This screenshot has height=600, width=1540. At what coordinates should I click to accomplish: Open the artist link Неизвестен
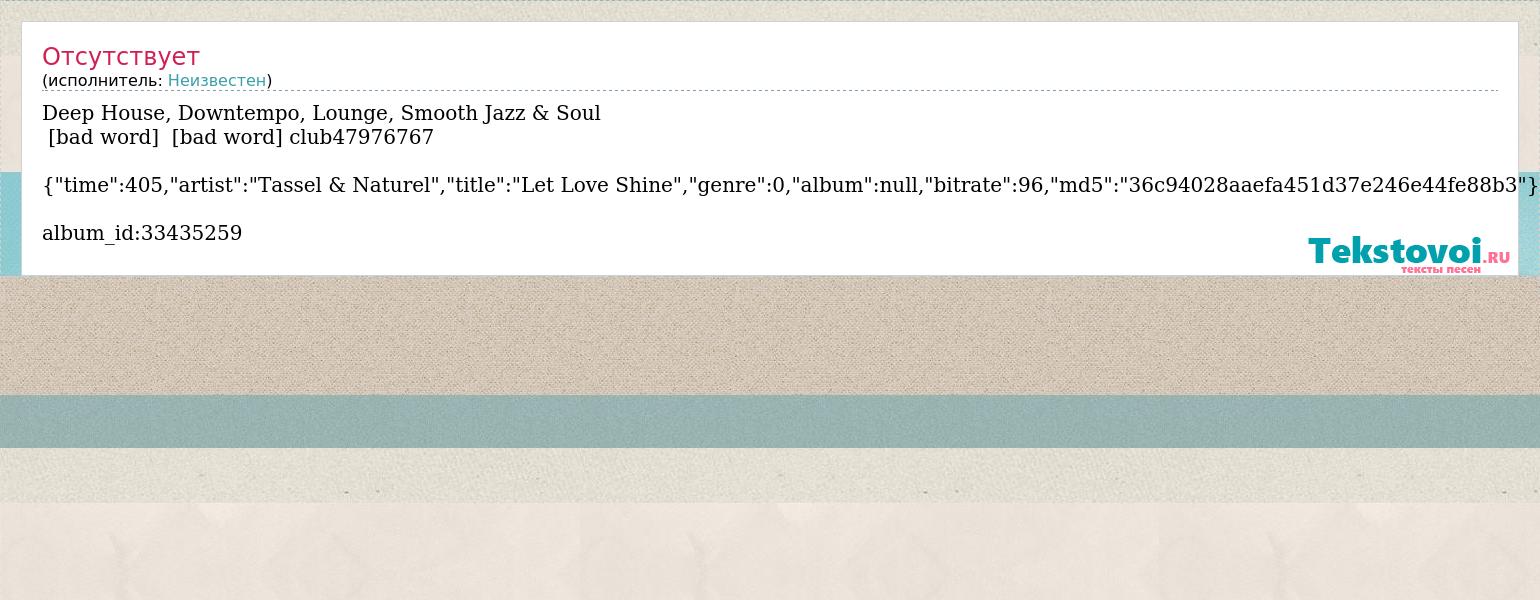click(x=217, y=80)
